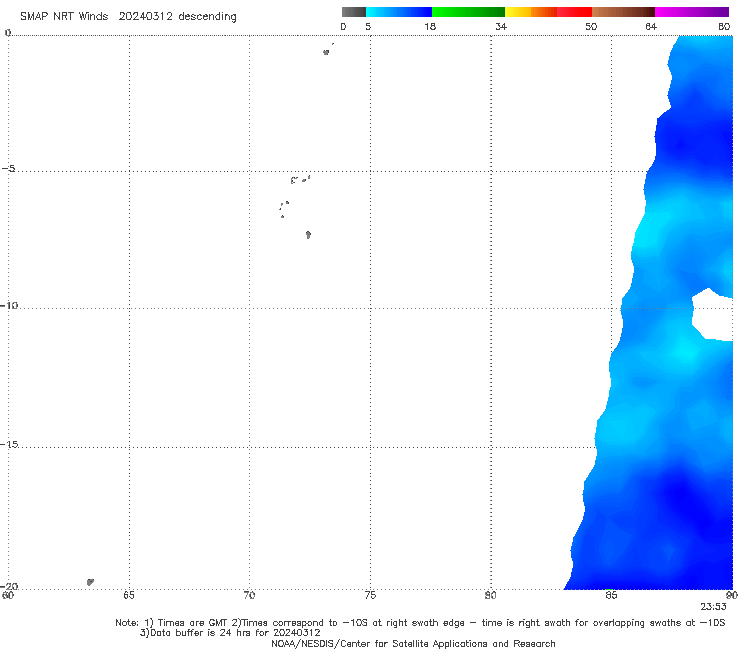This screenshot has width=740, height=650.
Task: Click the word "descending" in the title
Action: [207, 17]
